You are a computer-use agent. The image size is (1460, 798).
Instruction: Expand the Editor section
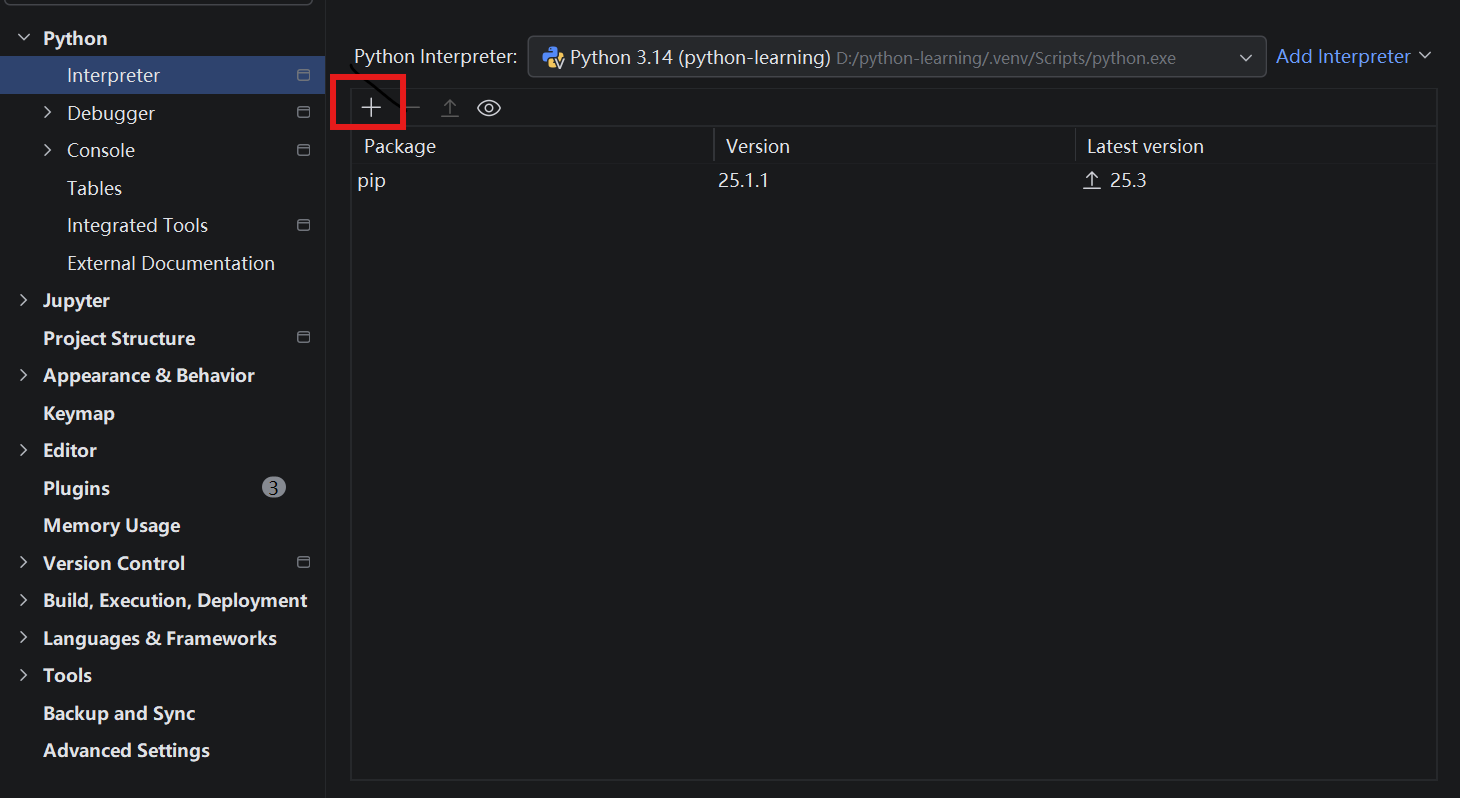[x=24, y=450]
